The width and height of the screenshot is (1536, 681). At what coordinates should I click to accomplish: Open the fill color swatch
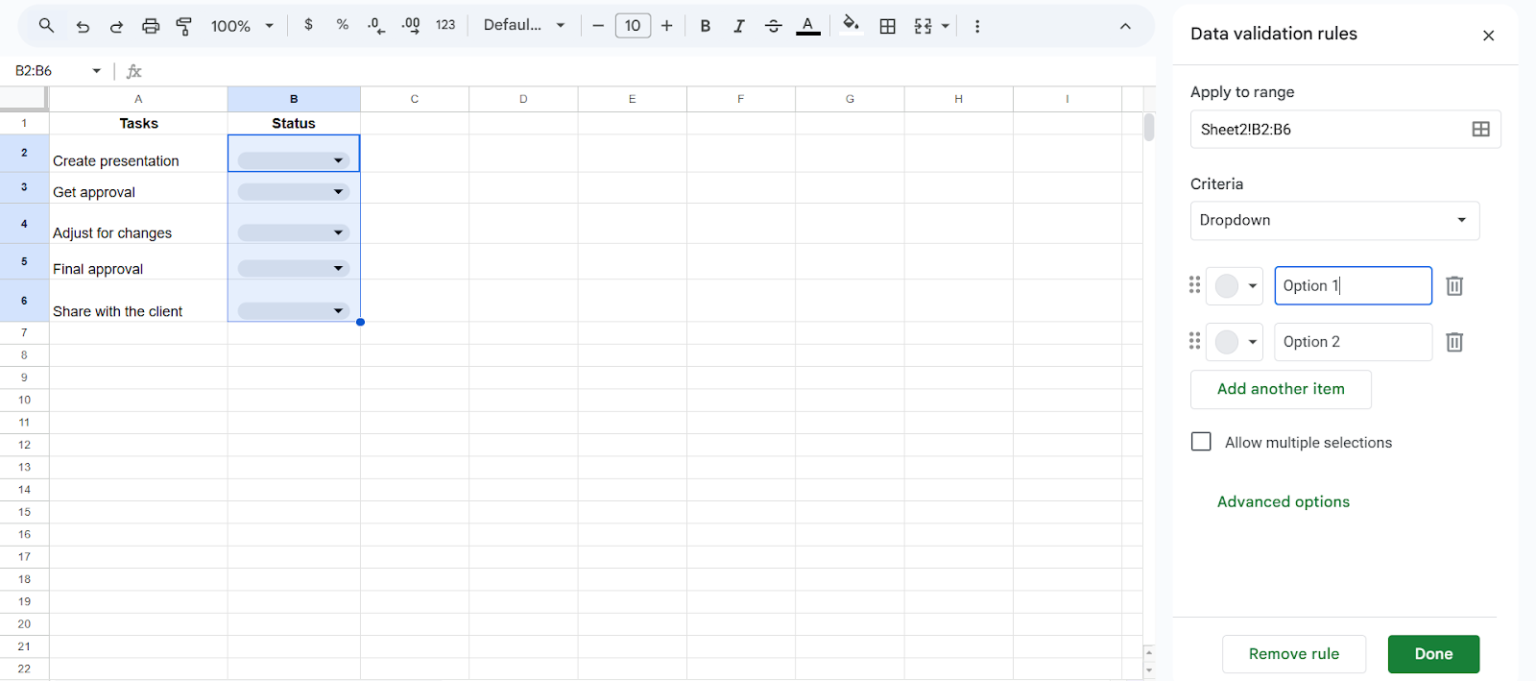(850, 25)
